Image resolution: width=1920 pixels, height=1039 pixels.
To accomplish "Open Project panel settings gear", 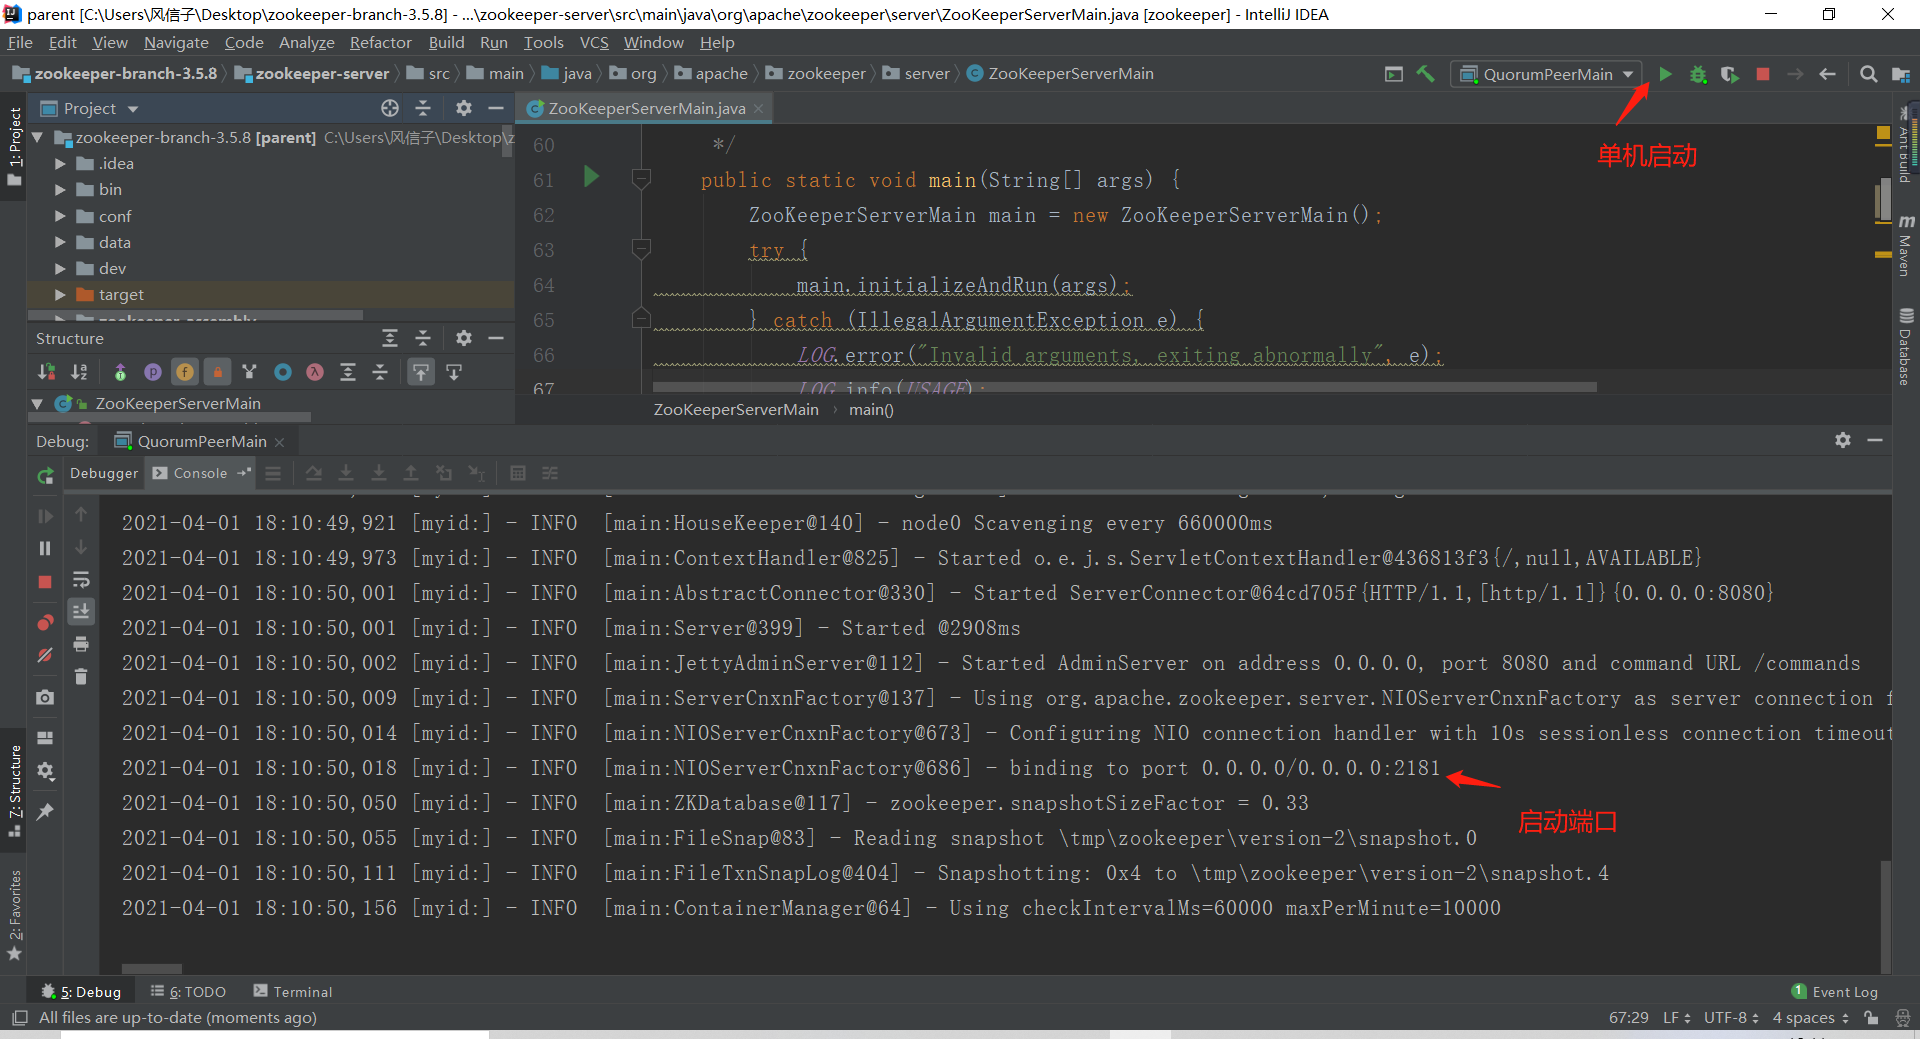I will click(x=463, y=108).
